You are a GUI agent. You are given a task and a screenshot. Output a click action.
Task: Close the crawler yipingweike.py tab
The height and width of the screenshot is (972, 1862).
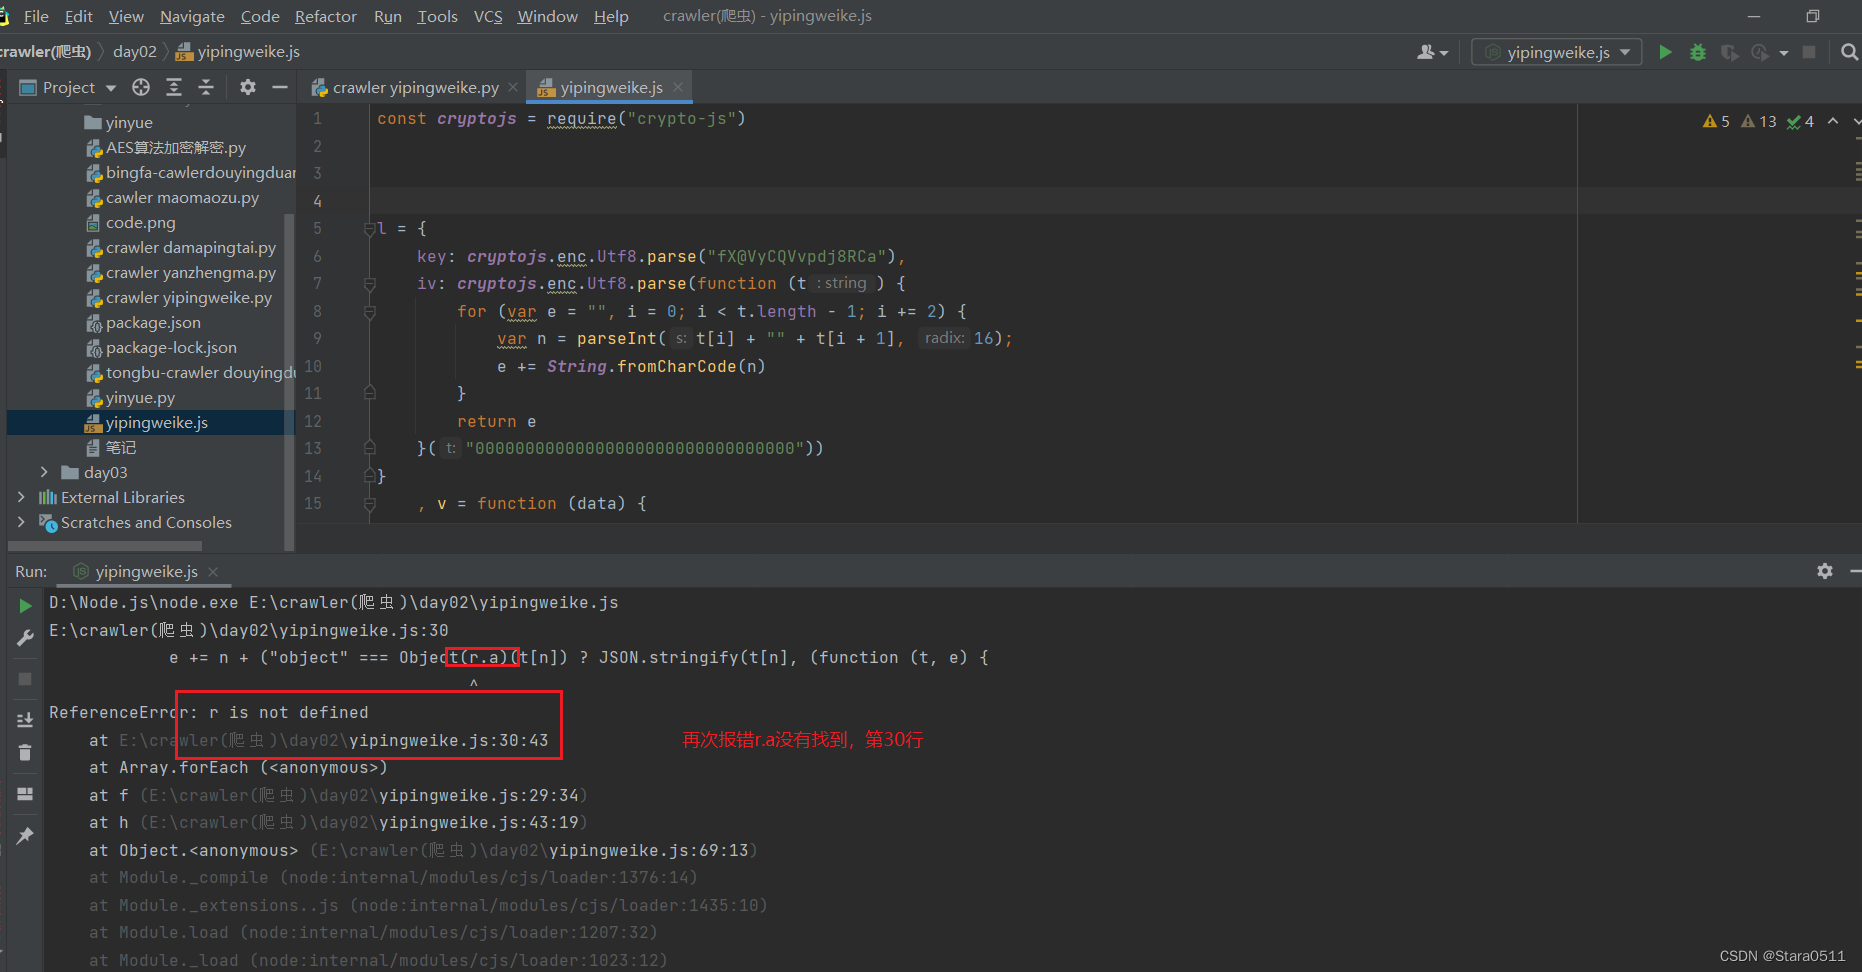(x=513, y=87)
